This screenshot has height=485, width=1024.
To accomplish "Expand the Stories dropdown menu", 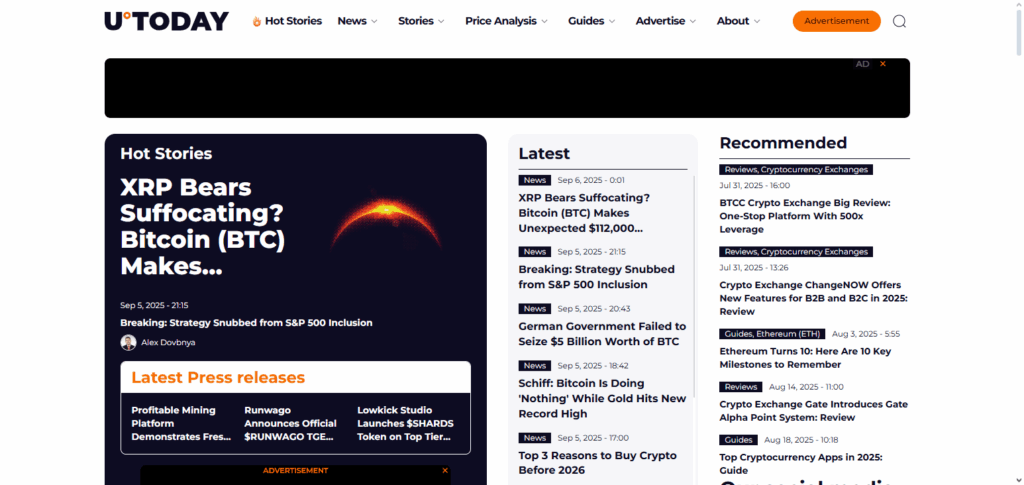I will click(421, 21).
